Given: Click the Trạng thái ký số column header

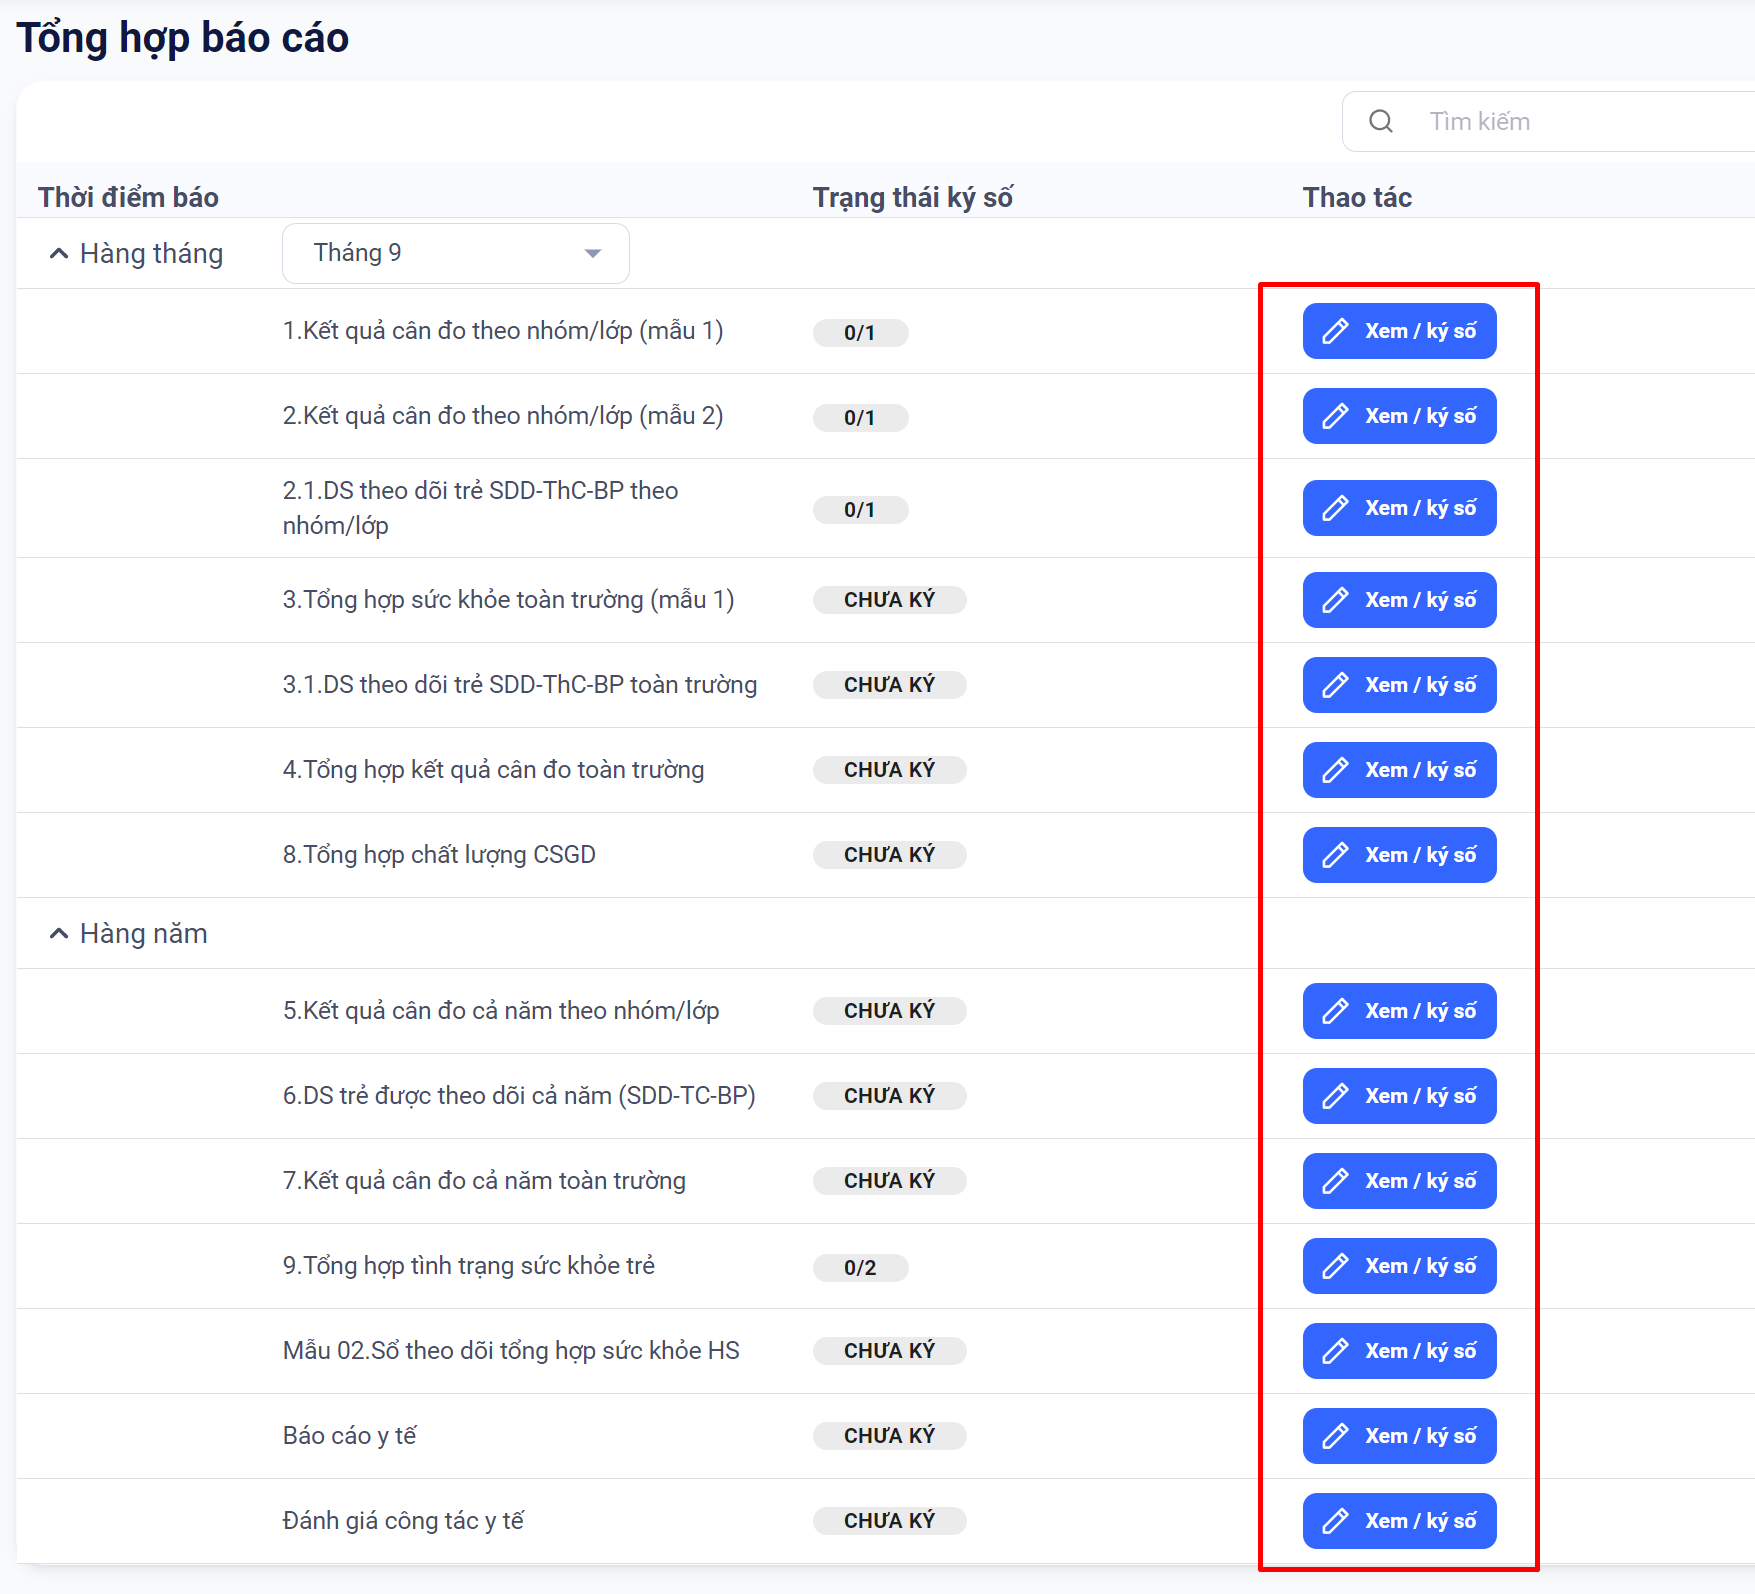Looking at the screenshot, I should click(912, 197).
